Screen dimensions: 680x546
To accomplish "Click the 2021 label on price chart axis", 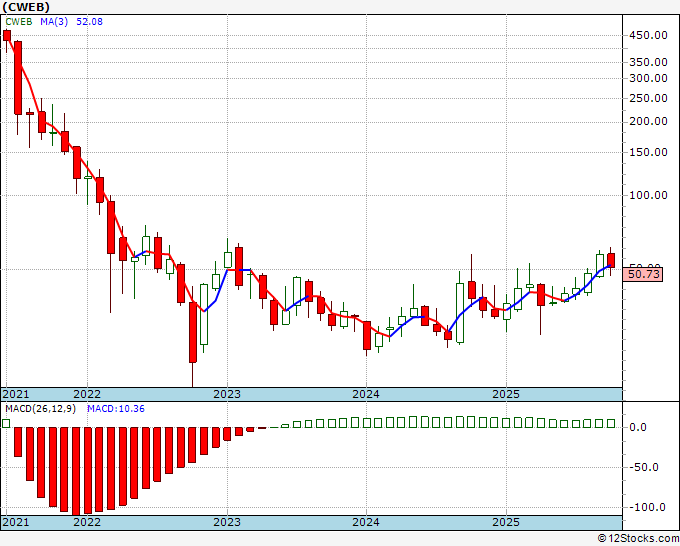I will click(16, 394).
